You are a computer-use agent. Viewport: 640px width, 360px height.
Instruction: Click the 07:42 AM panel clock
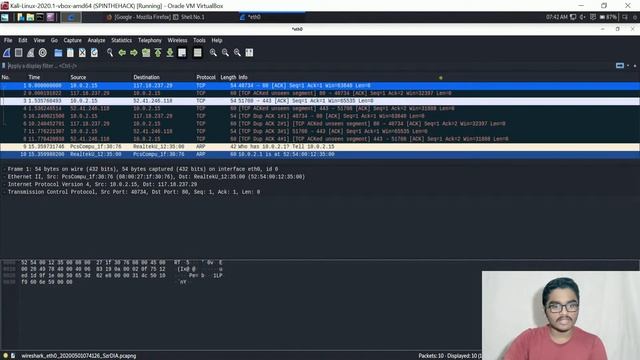pos(557,17)
